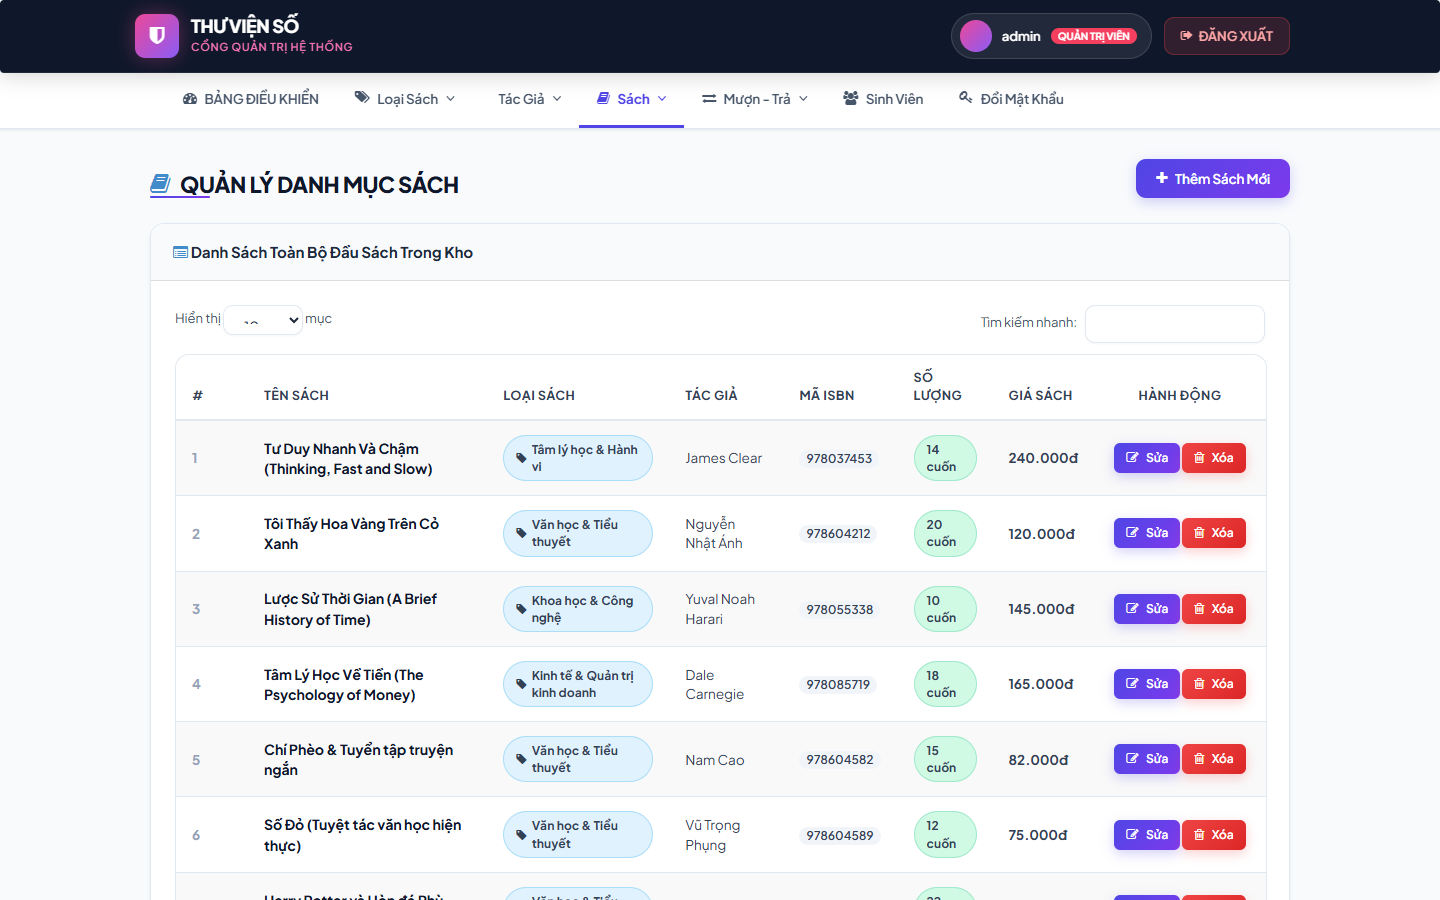Open the Mượn - Trả dropdown
This screenshot has width=1440, height=900.
(755, 99)
